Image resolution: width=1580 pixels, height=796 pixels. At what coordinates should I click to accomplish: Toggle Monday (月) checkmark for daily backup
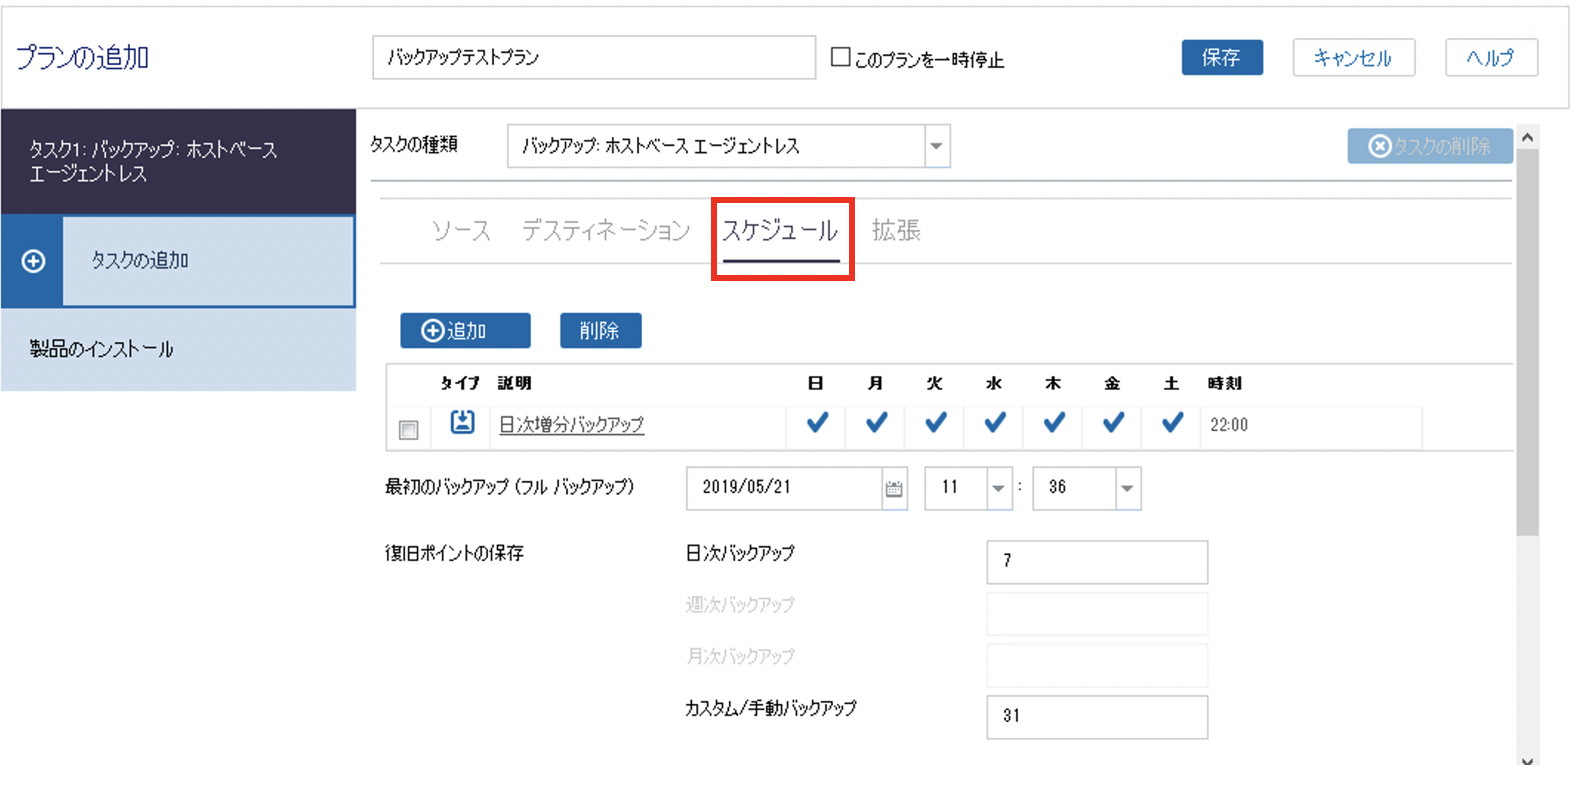(877, 423)
